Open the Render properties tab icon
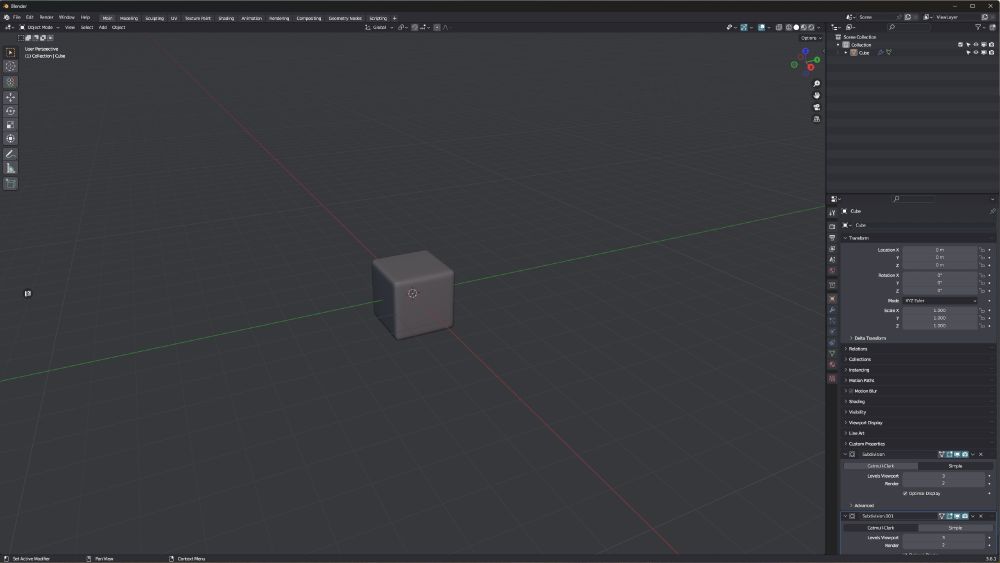This screenshot has width=1000, height=563. (x=832, y=226)
